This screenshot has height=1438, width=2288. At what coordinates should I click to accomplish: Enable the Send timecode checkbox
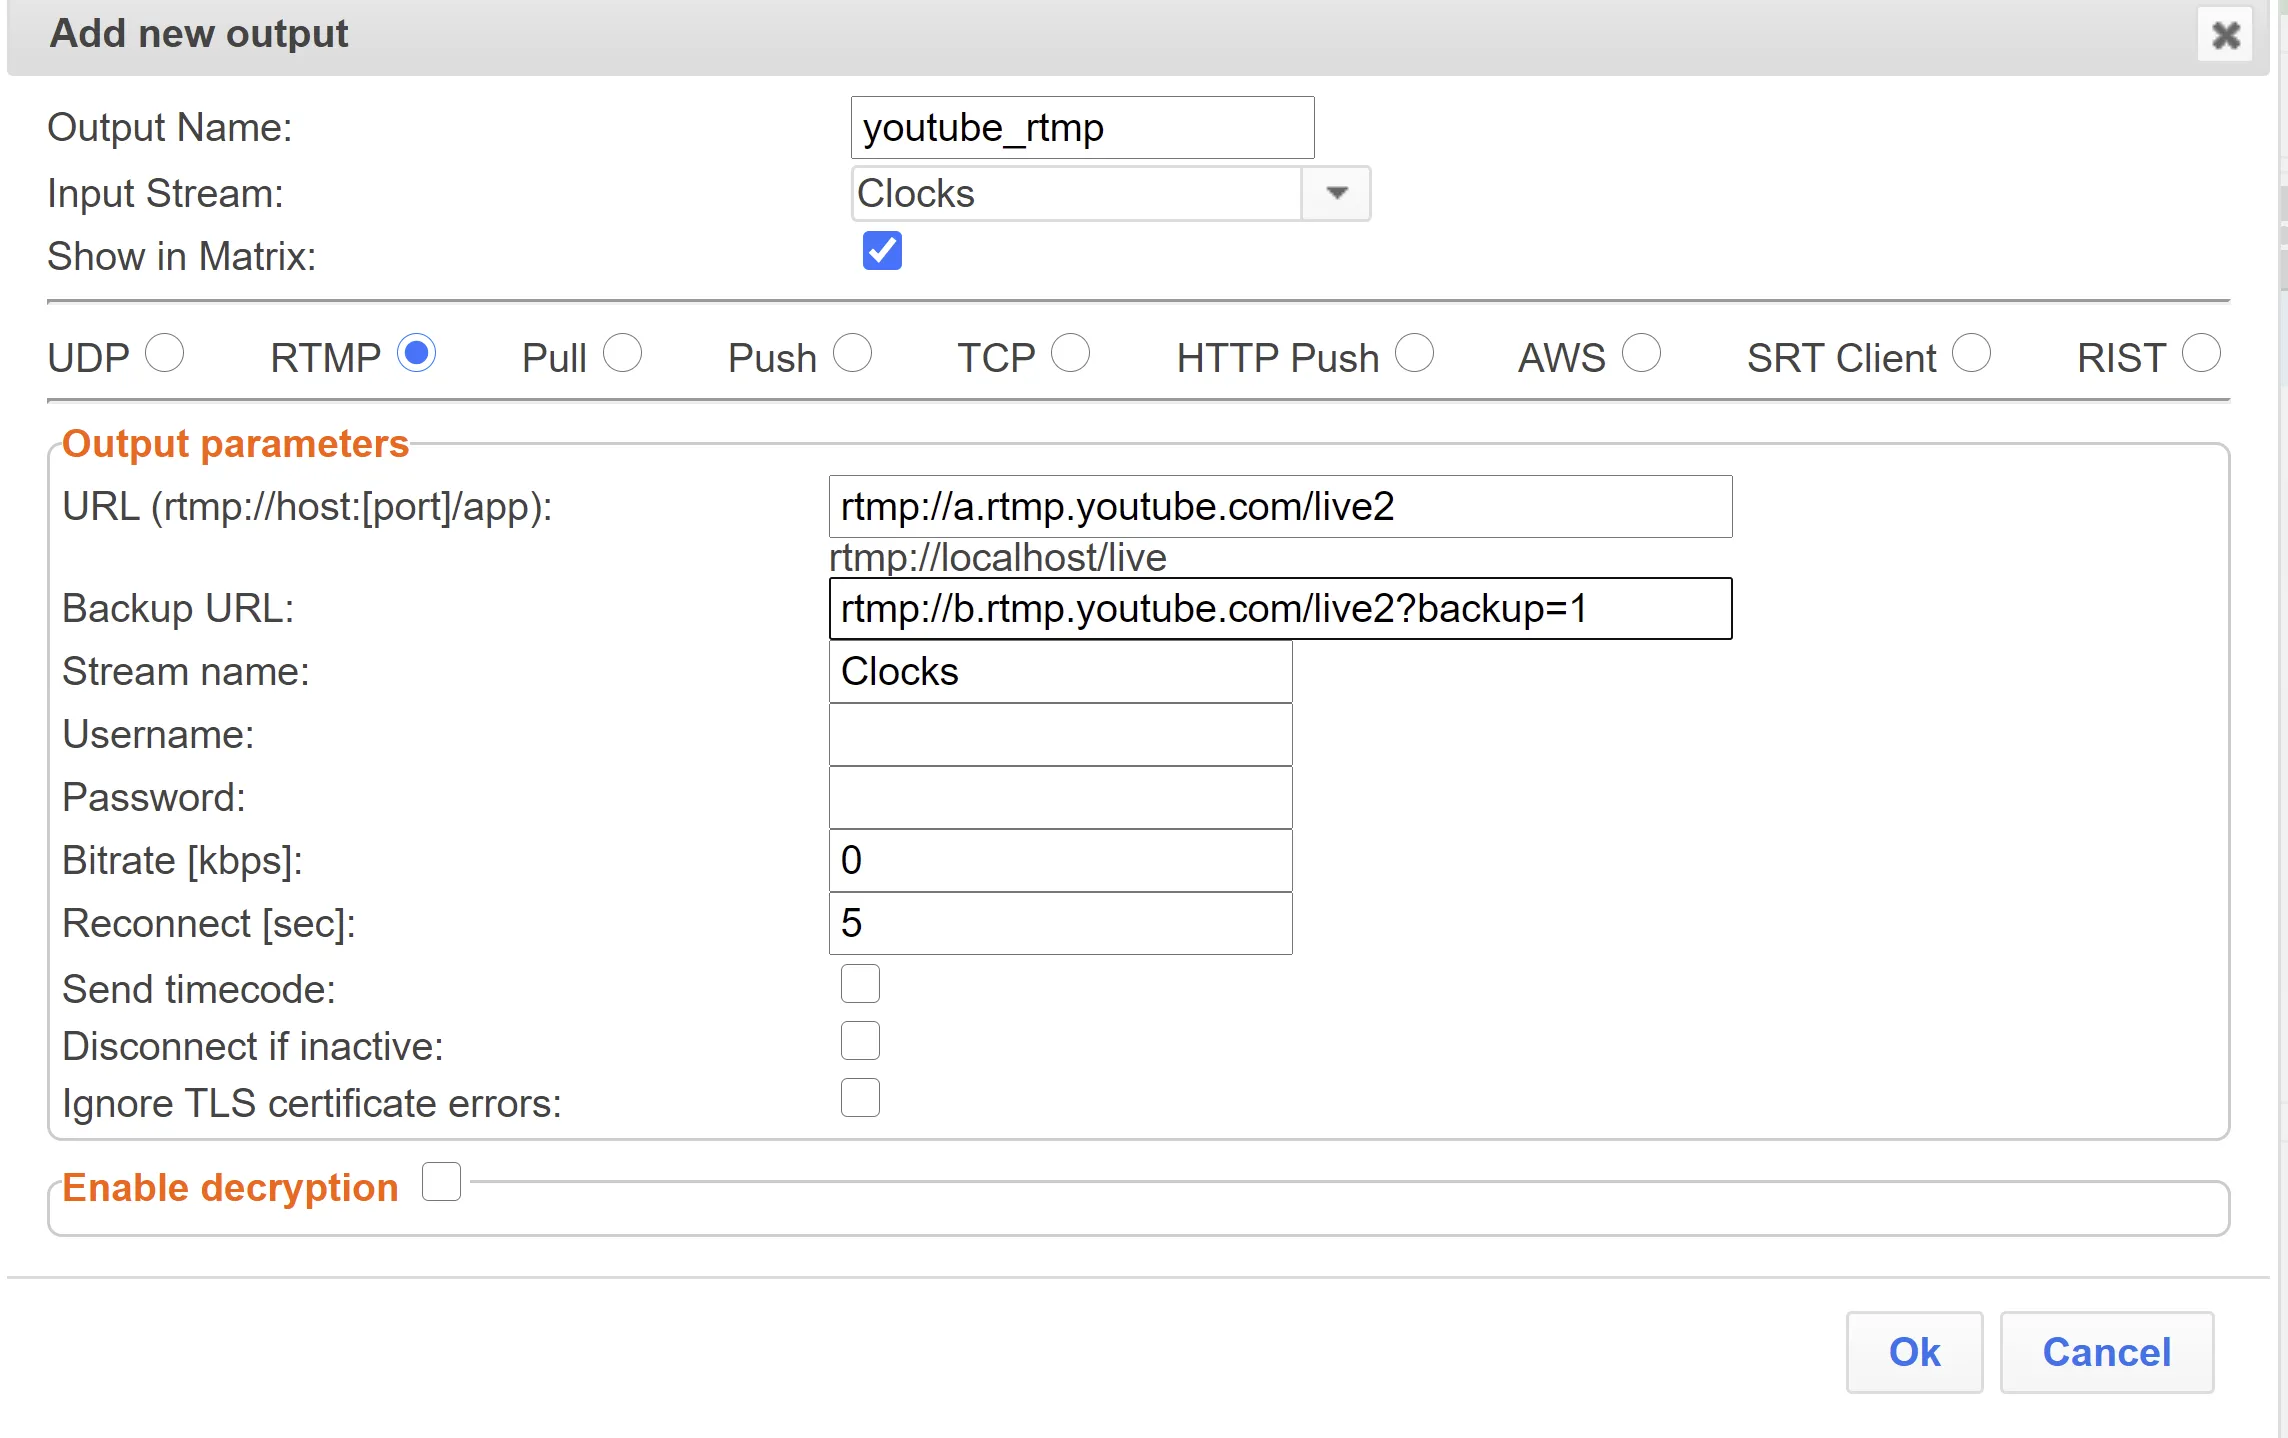(x=860, y=984)
